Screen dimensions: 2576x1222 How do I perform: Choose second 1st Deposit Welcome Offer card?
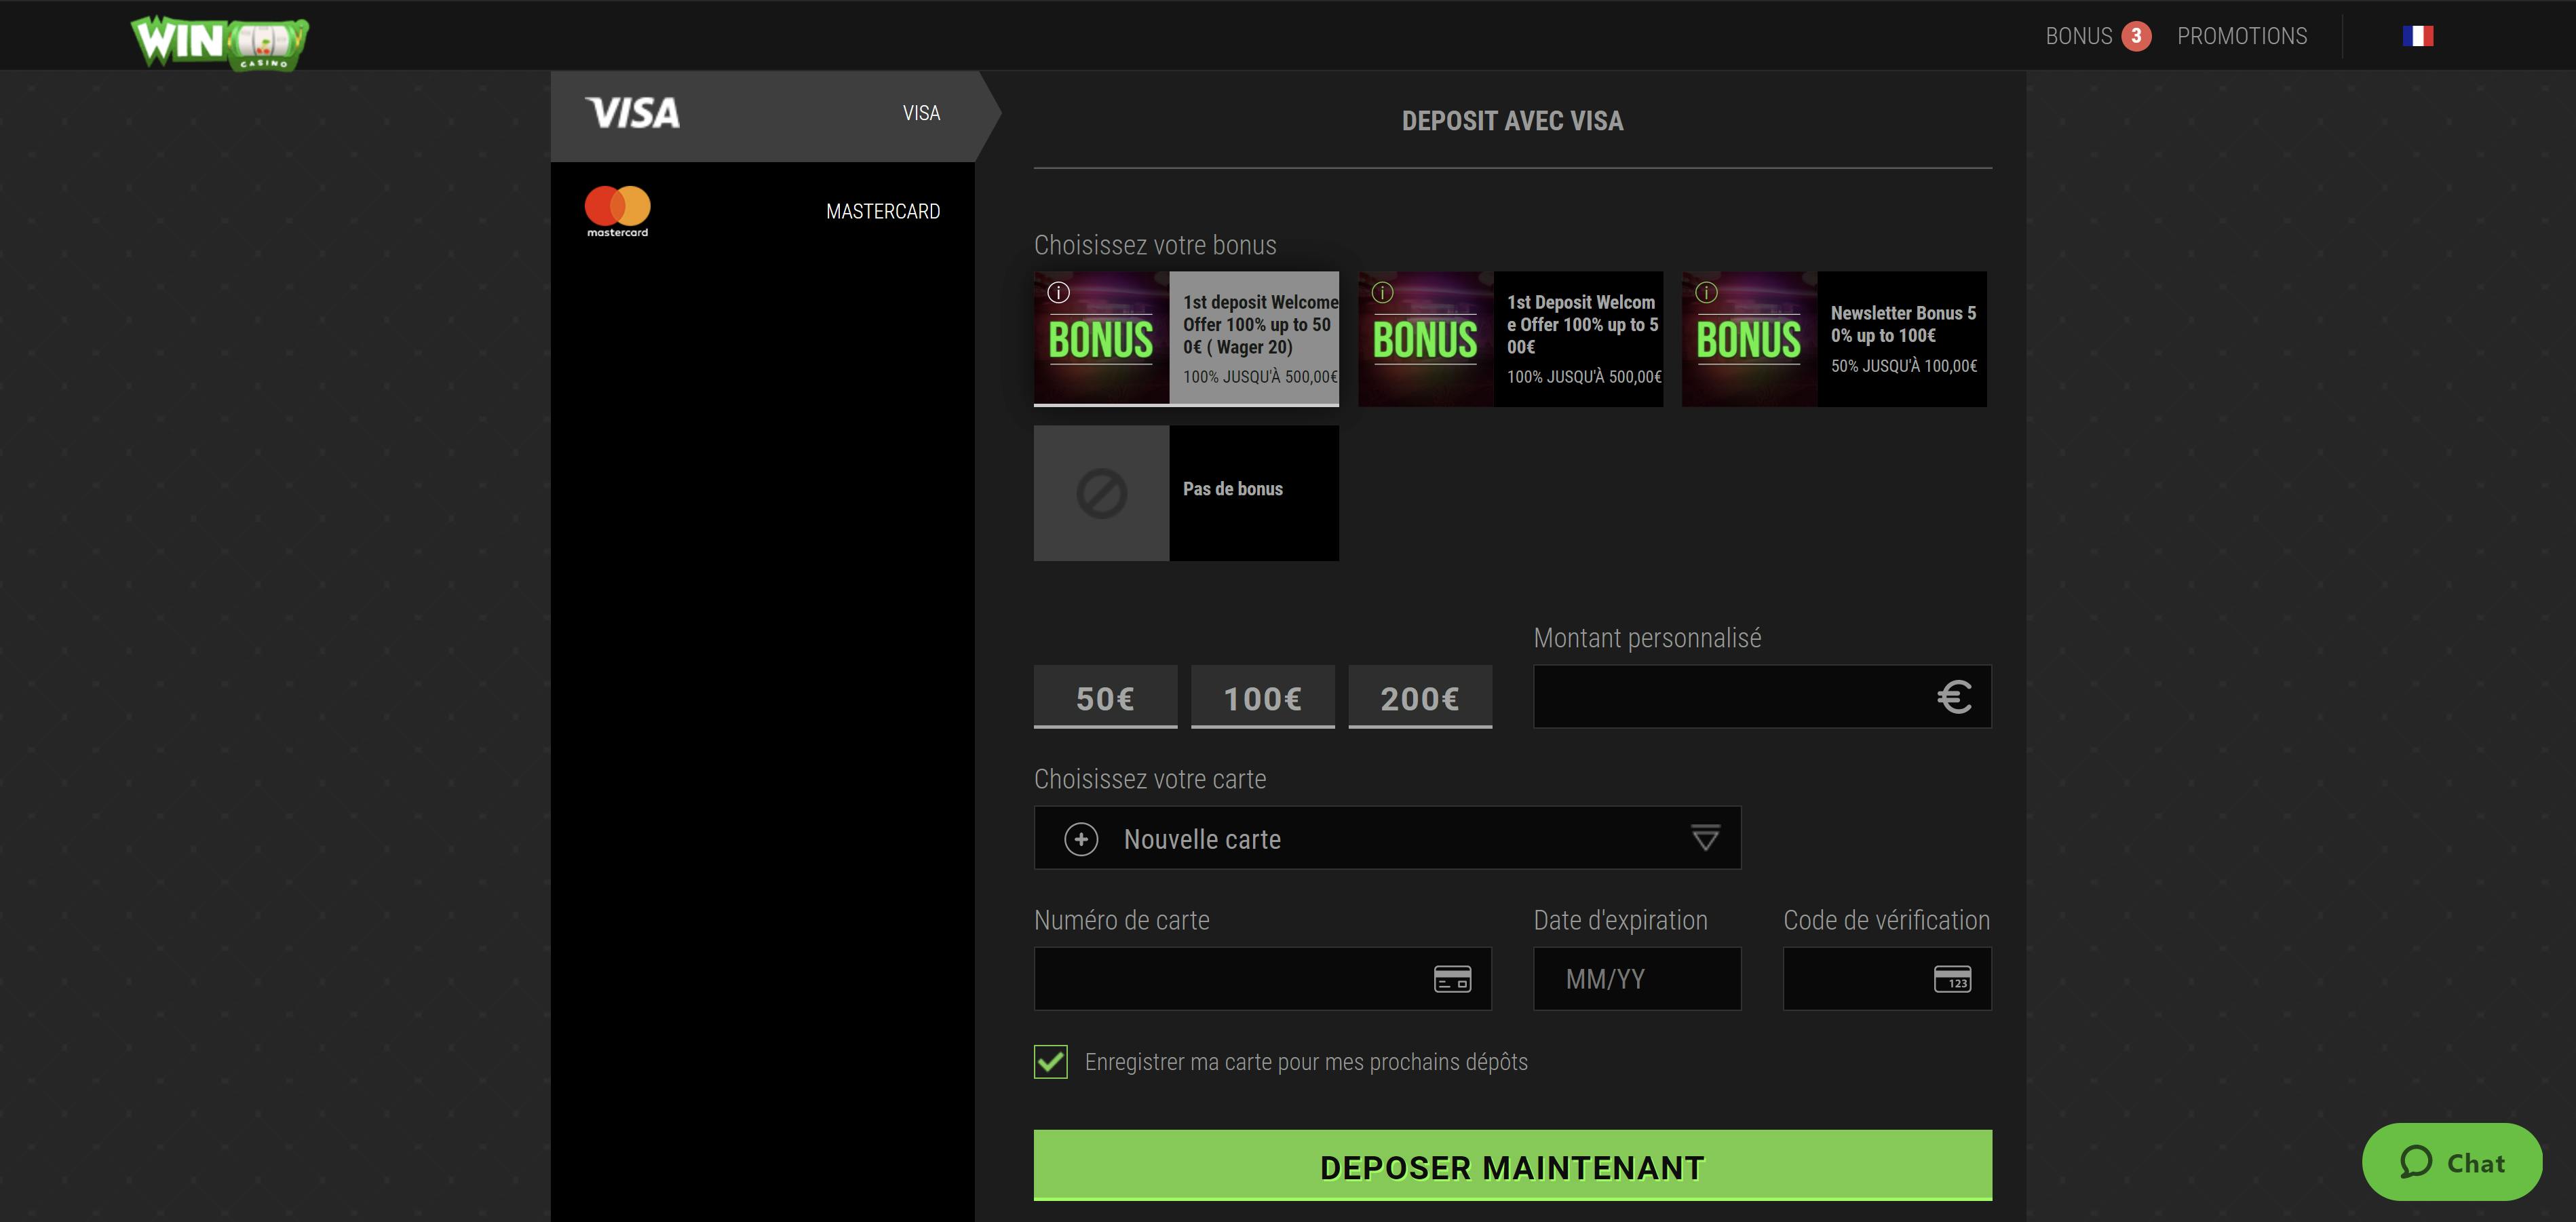(1510, 339)
